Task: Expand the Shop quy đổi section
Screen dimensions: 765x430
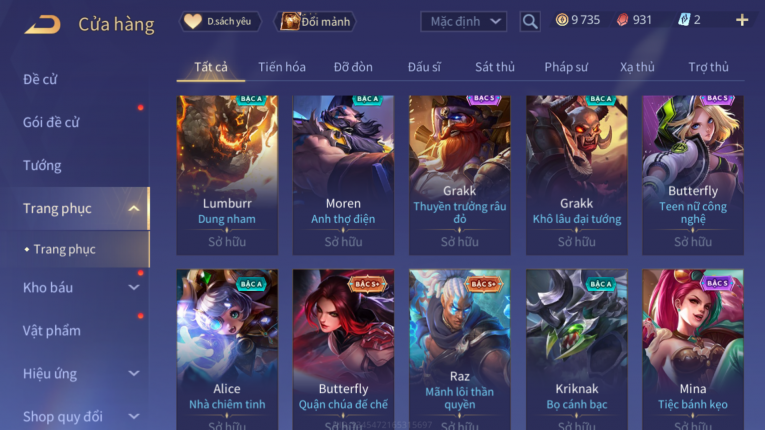Action: pos(134,416)
